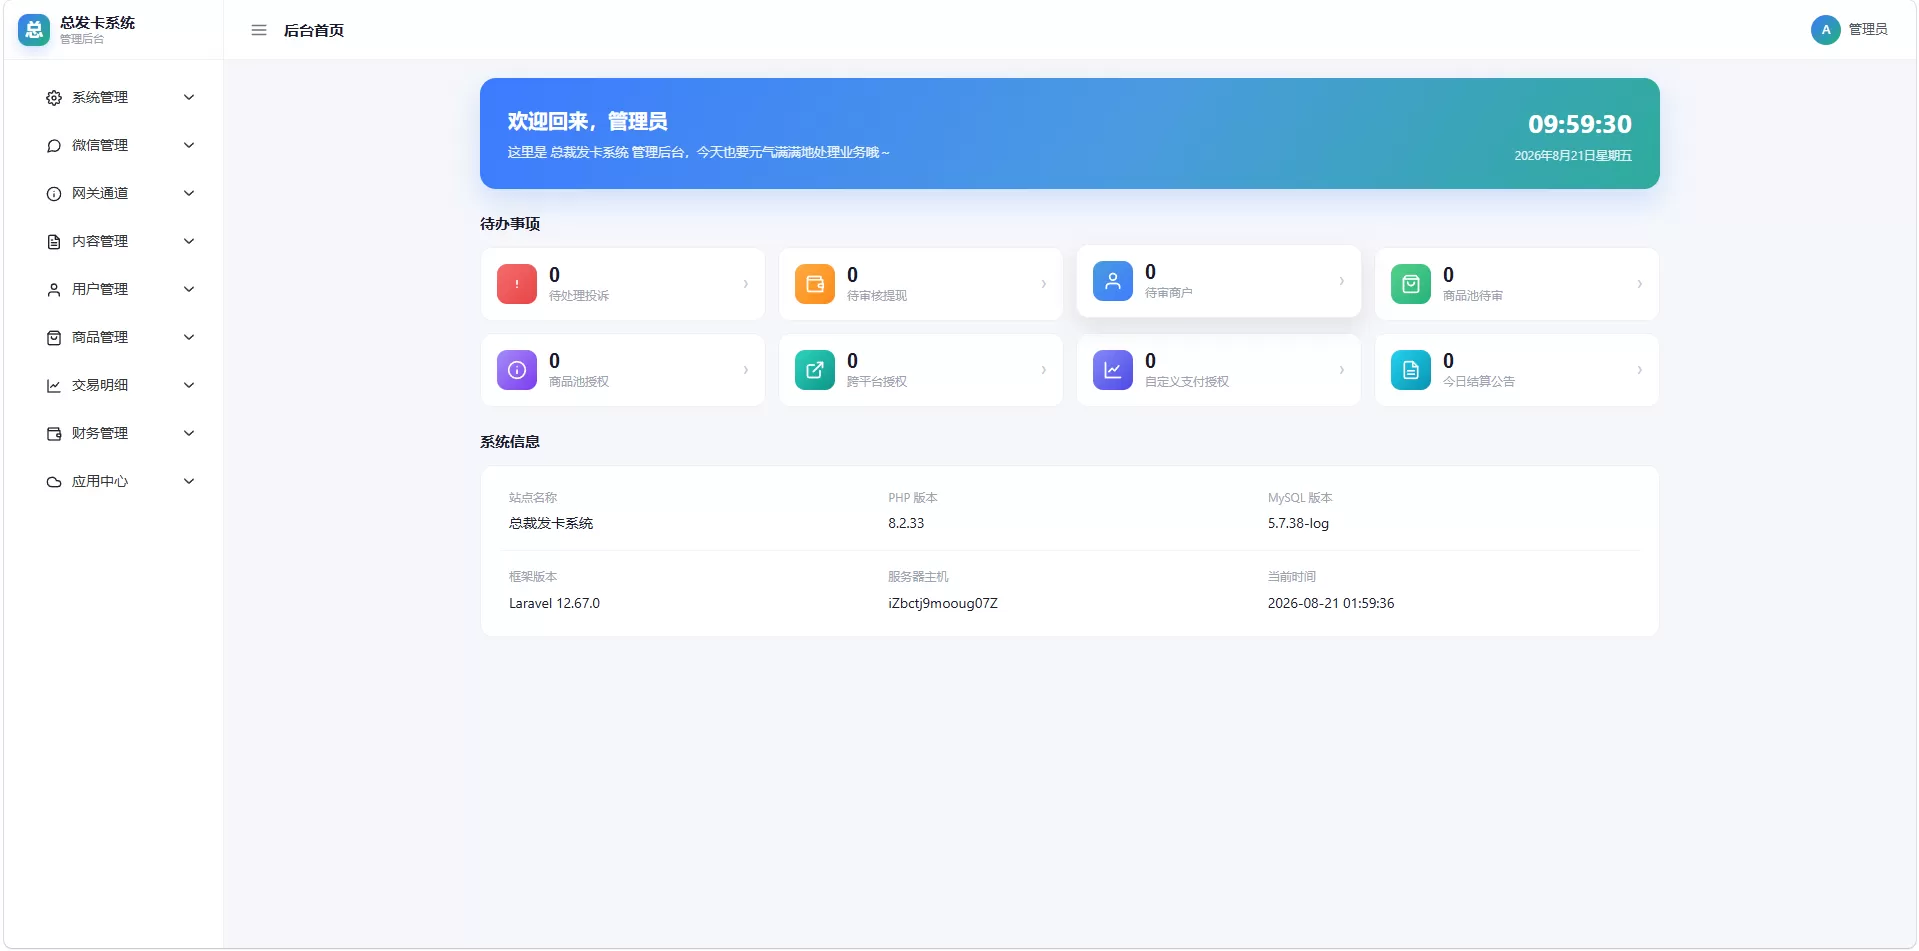
Task: Click the server host iZbctj9mooug07Z value
Action: click(943, 603)
